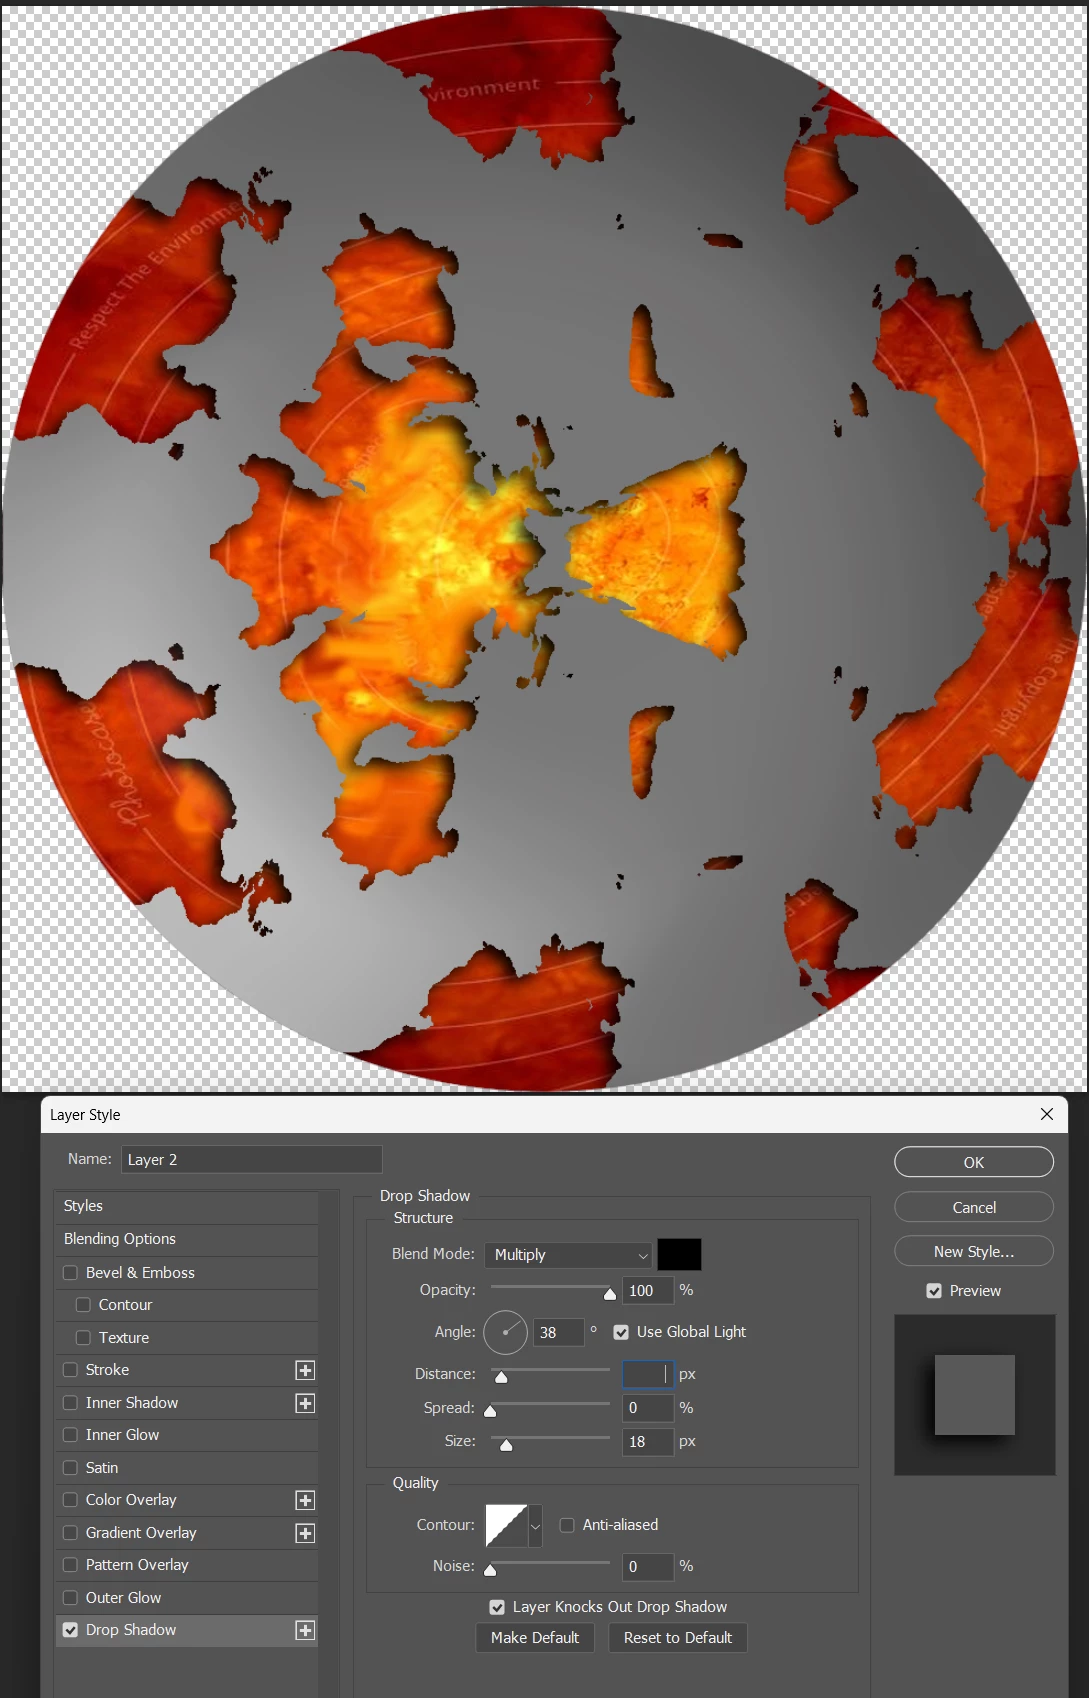1089x1698 pixels.
Task: Click the Distance slider handle
Action: click(x=502, y=1378)
